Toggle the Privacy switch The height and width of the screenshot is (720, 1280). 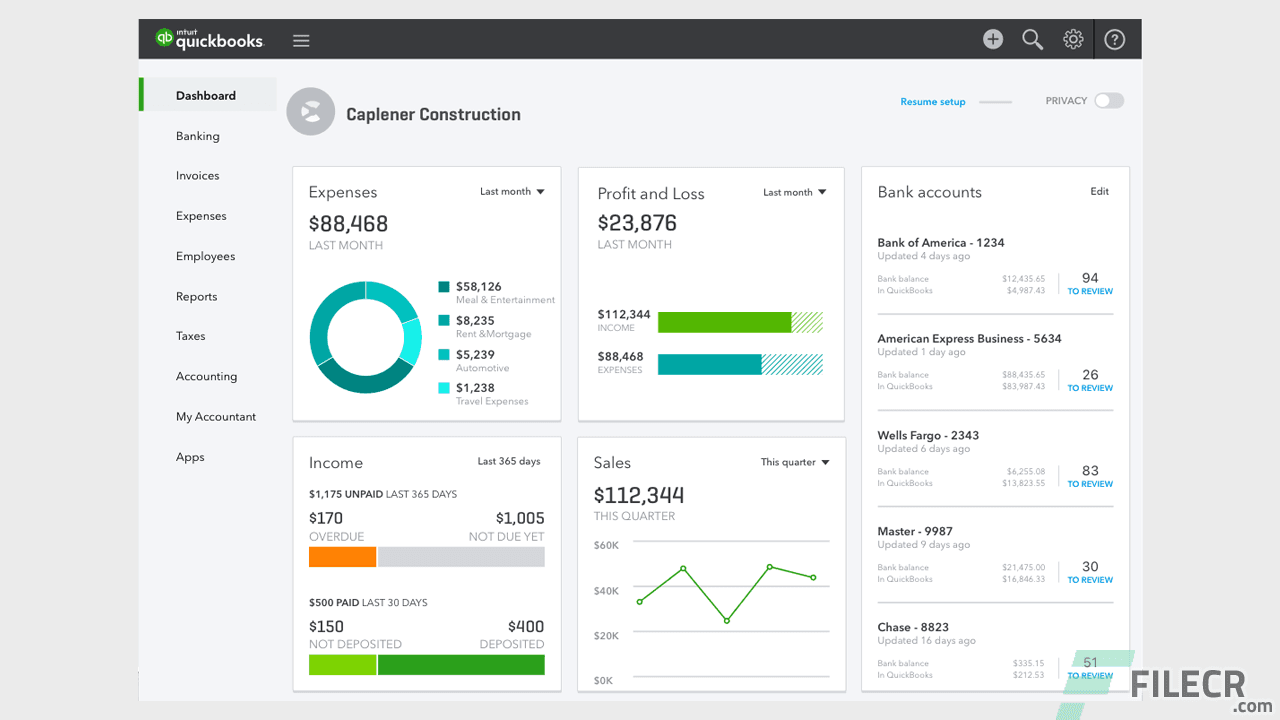click(x=1108, y=100)
